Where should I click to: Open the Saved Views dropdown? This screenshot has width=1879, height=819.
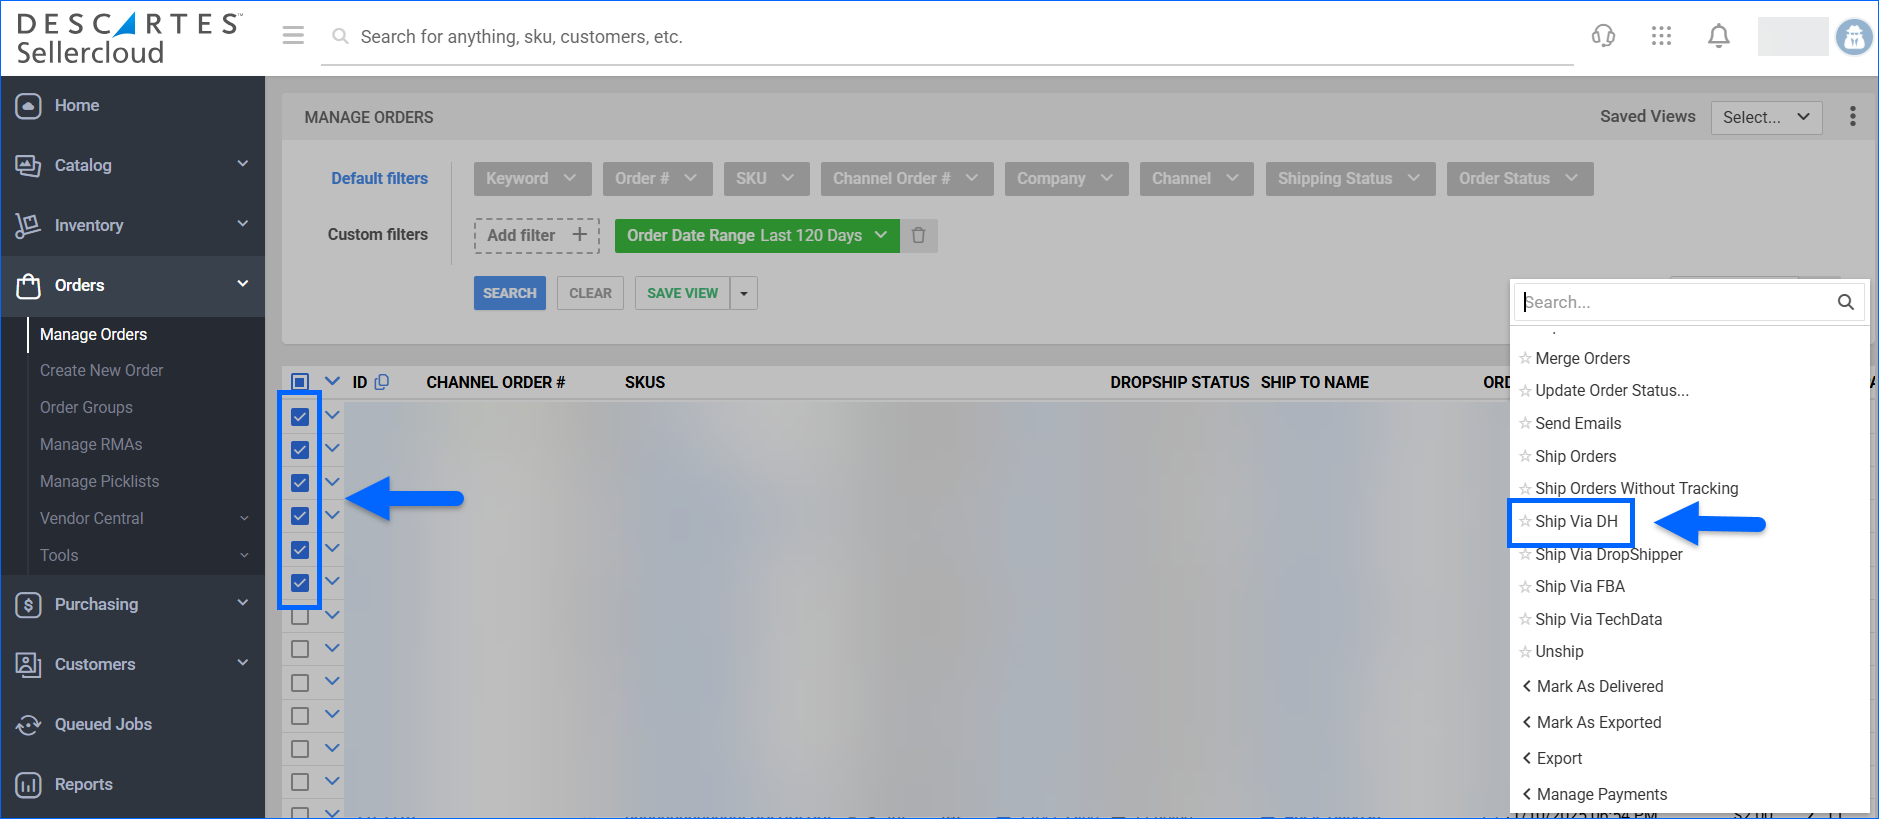(1765, 117)
